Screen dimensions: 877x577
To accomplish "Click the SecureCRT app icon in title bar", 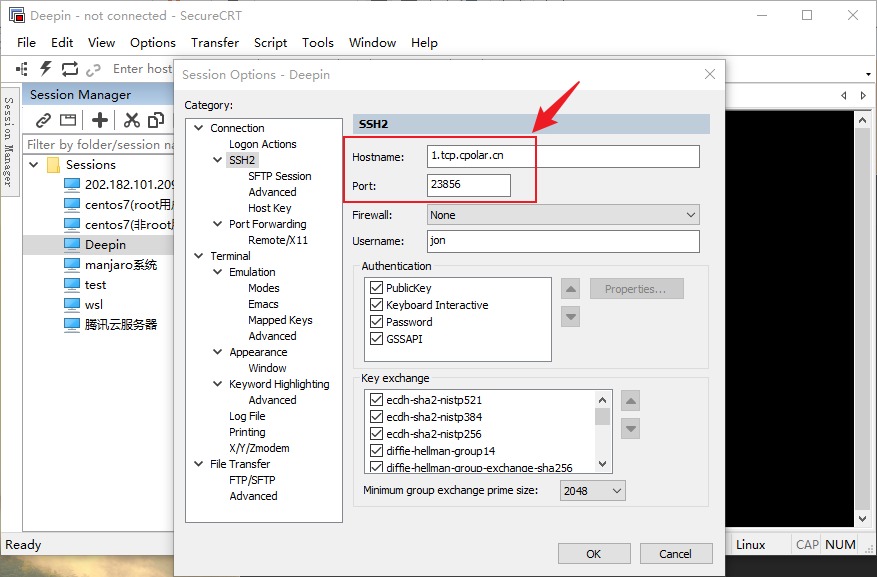I will tap(17, 15).
